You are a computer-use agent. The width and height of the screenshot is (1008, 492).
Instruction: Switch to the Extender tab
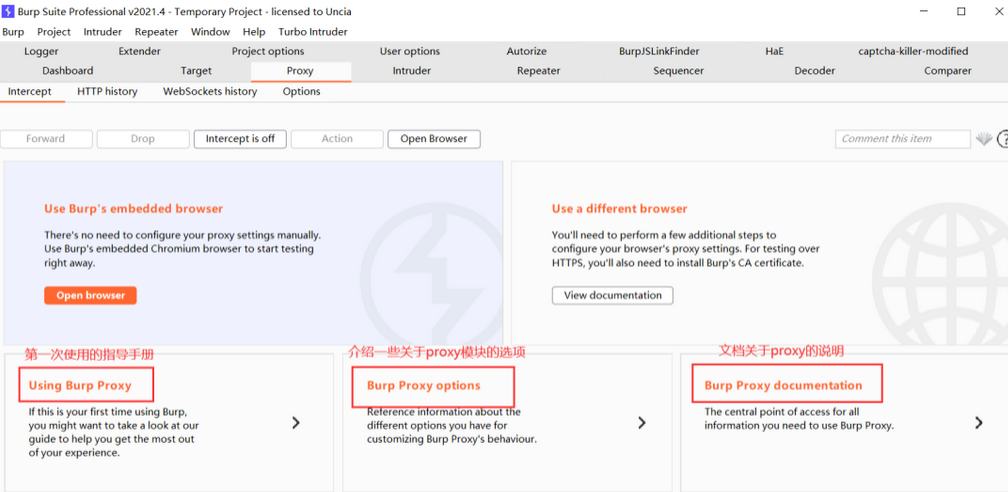140,51
